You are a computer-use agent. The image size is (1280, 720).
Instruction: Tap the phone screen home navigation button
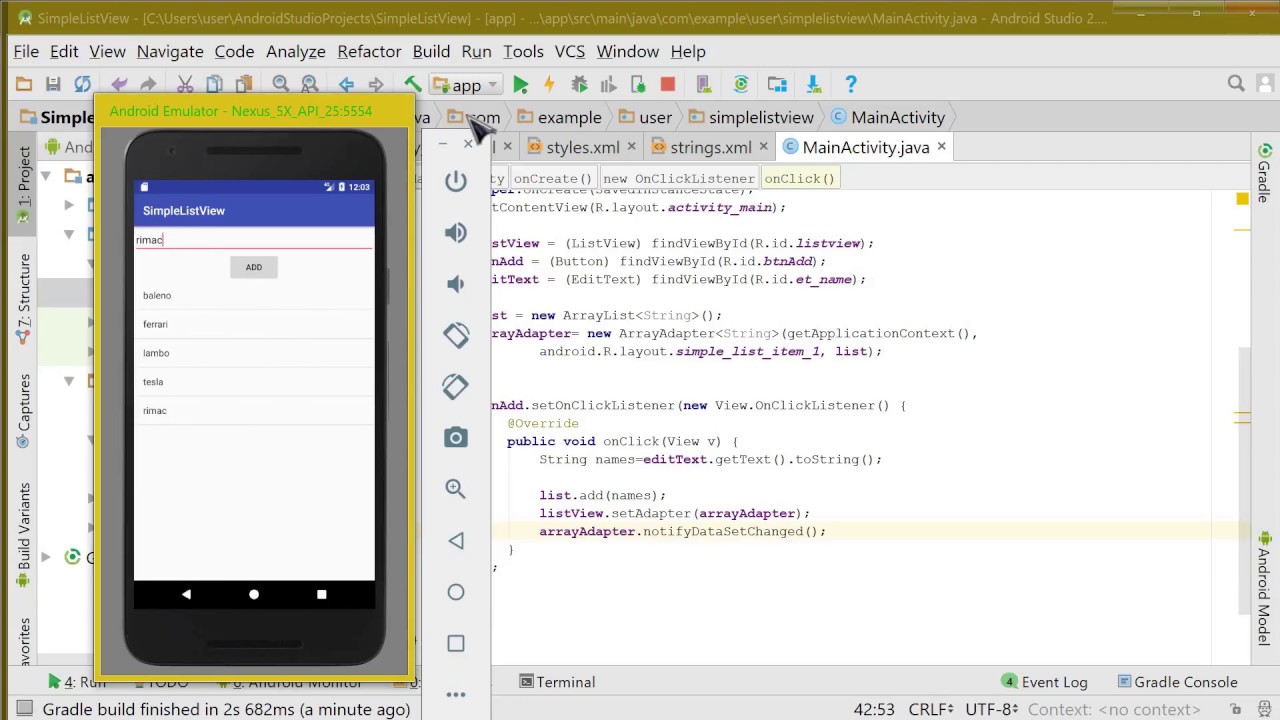coord(254,594)
